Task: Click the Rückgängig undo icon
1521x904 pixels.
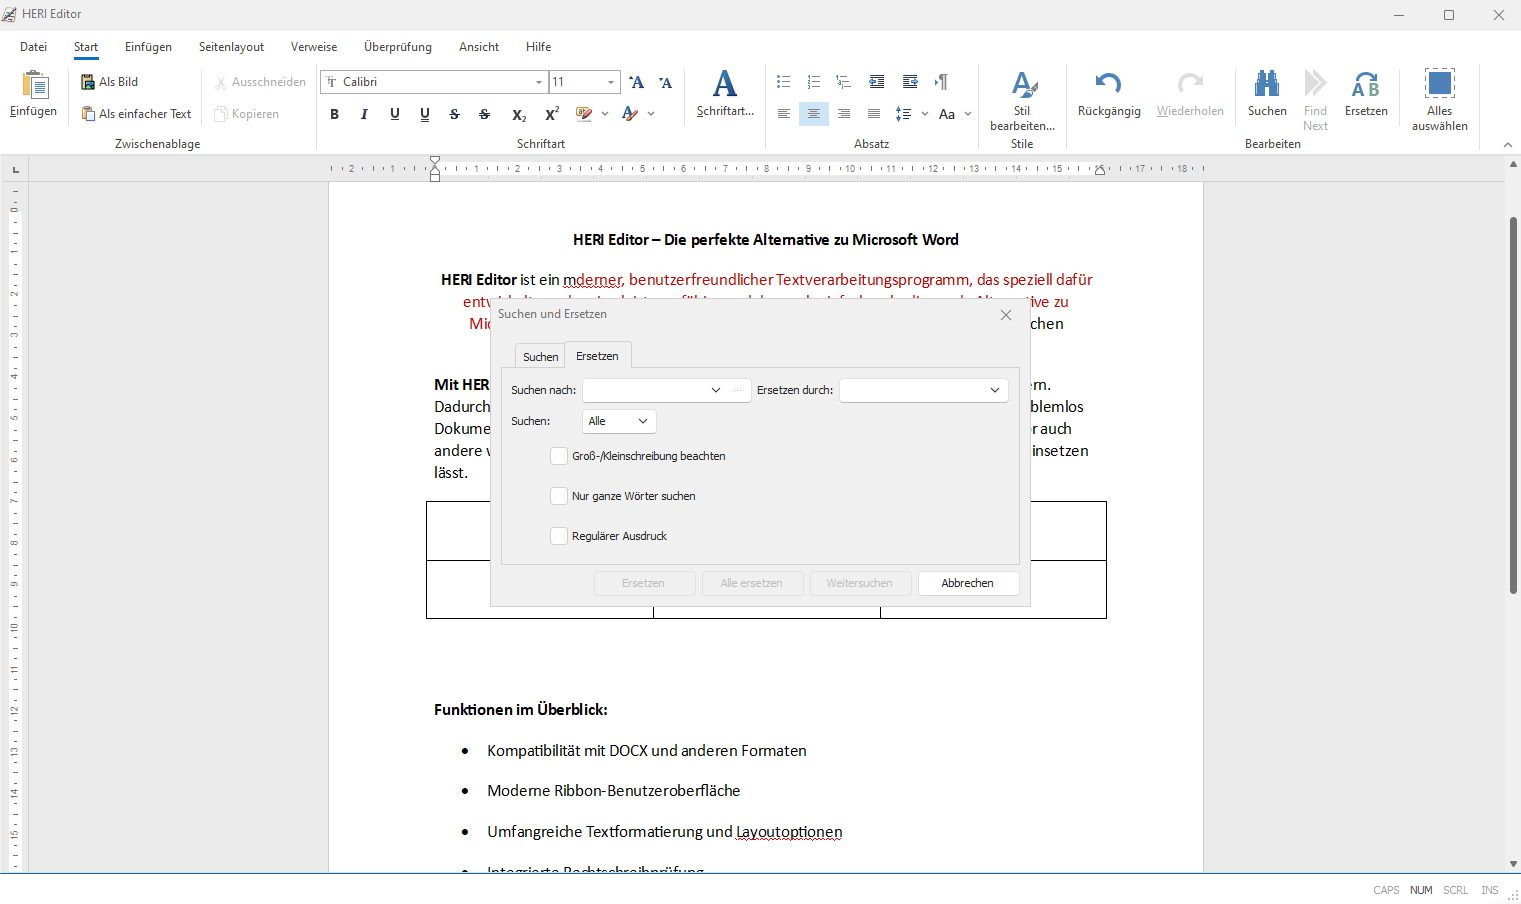Action: pyautogui.click(x=1108, y=83)
